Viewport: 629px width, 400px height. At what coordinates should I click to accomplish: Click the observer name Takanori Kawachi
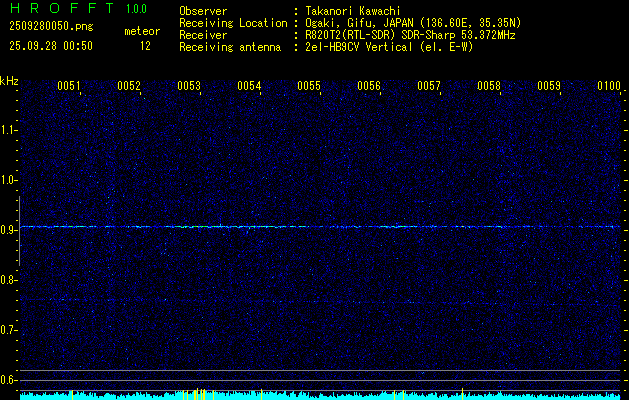(353, 11)
